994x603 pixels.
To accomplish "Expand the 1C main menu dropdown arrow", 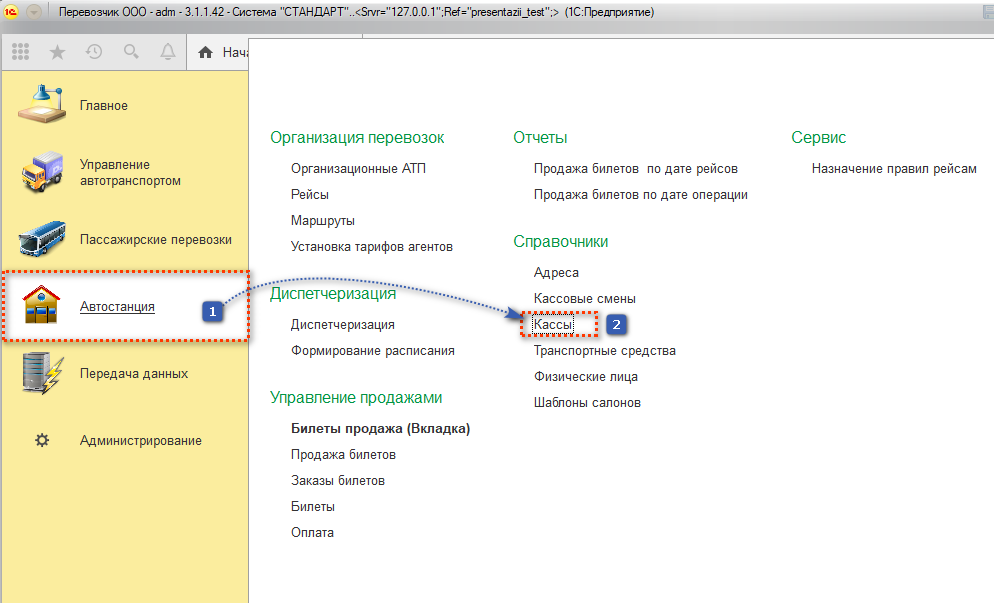I will point(34,12).
